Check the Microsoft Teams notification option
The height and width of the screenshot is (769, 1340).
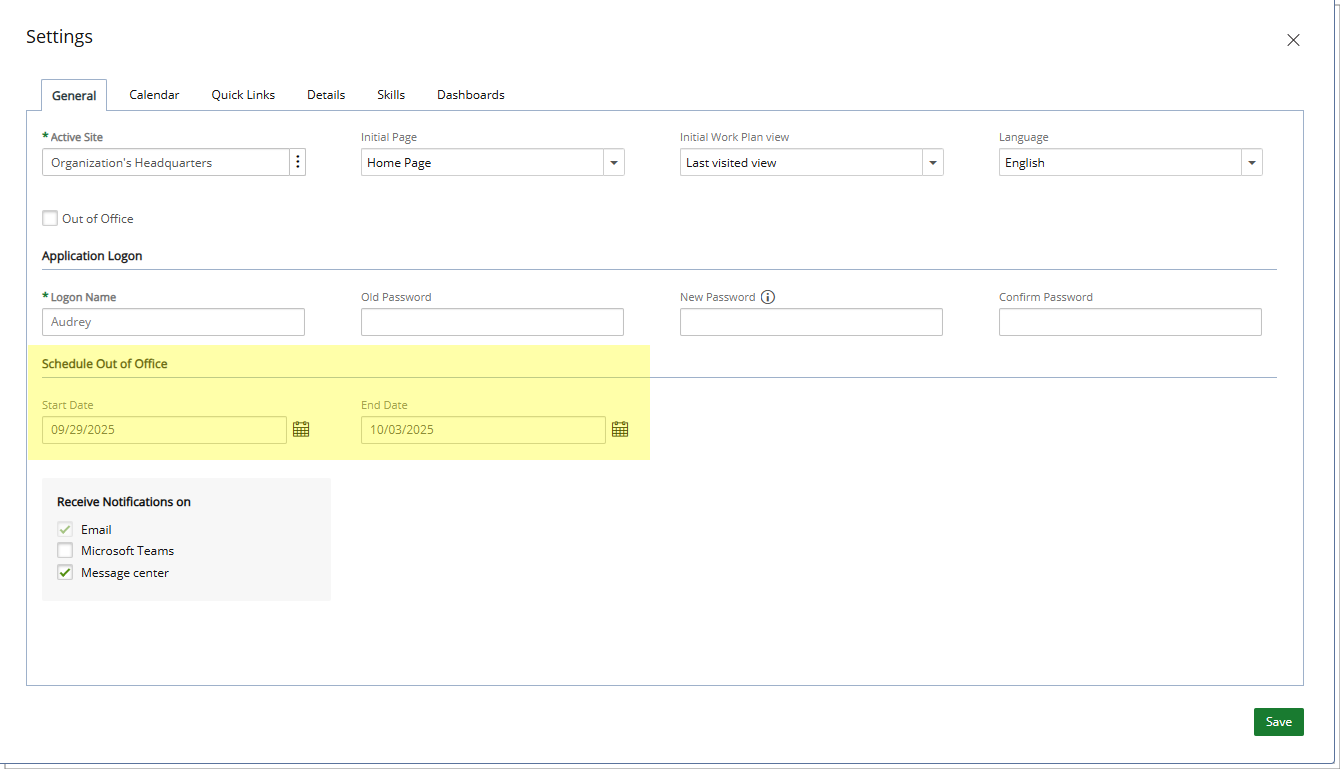coord(64,550)
